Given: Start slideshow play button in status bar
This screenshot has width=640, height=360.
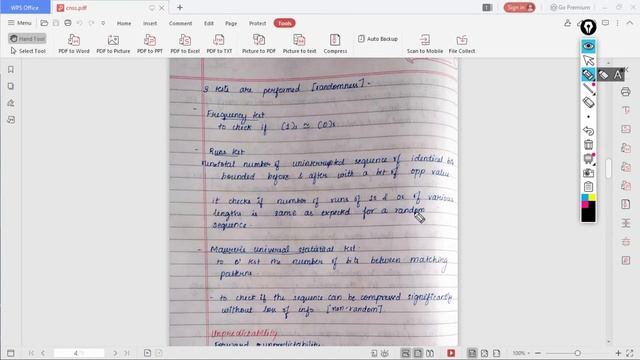Looking at the screenshot, I should pyautogui.click(x=451, y=353).
